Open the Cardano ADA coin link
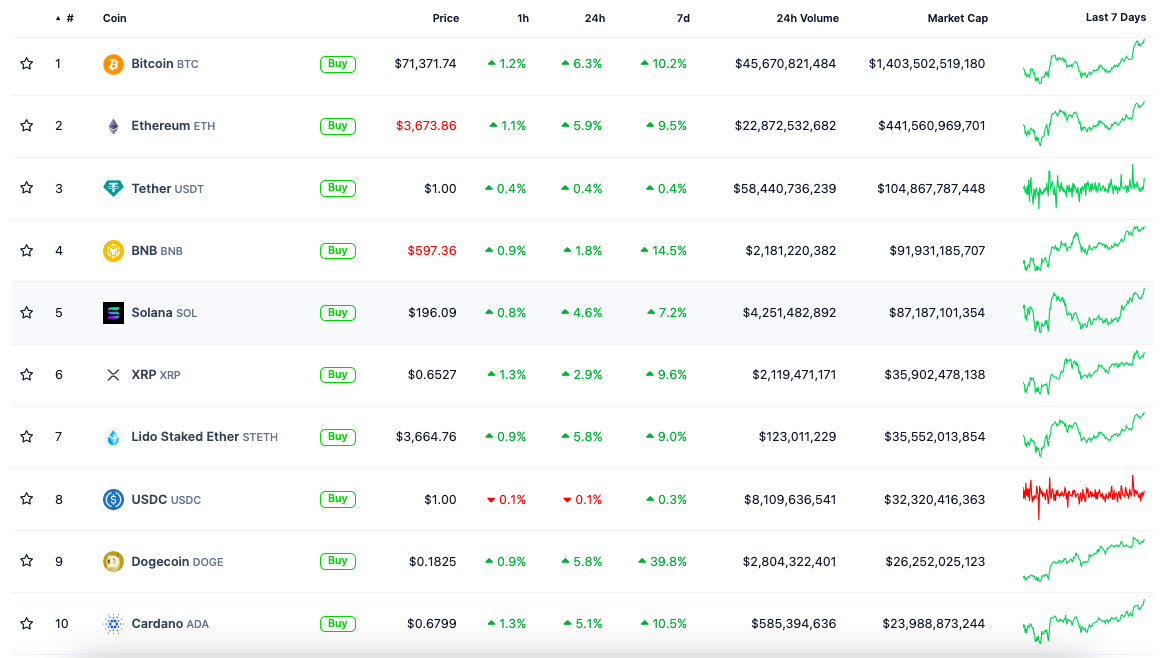1173x658 pixels. (x=170, y=624)
